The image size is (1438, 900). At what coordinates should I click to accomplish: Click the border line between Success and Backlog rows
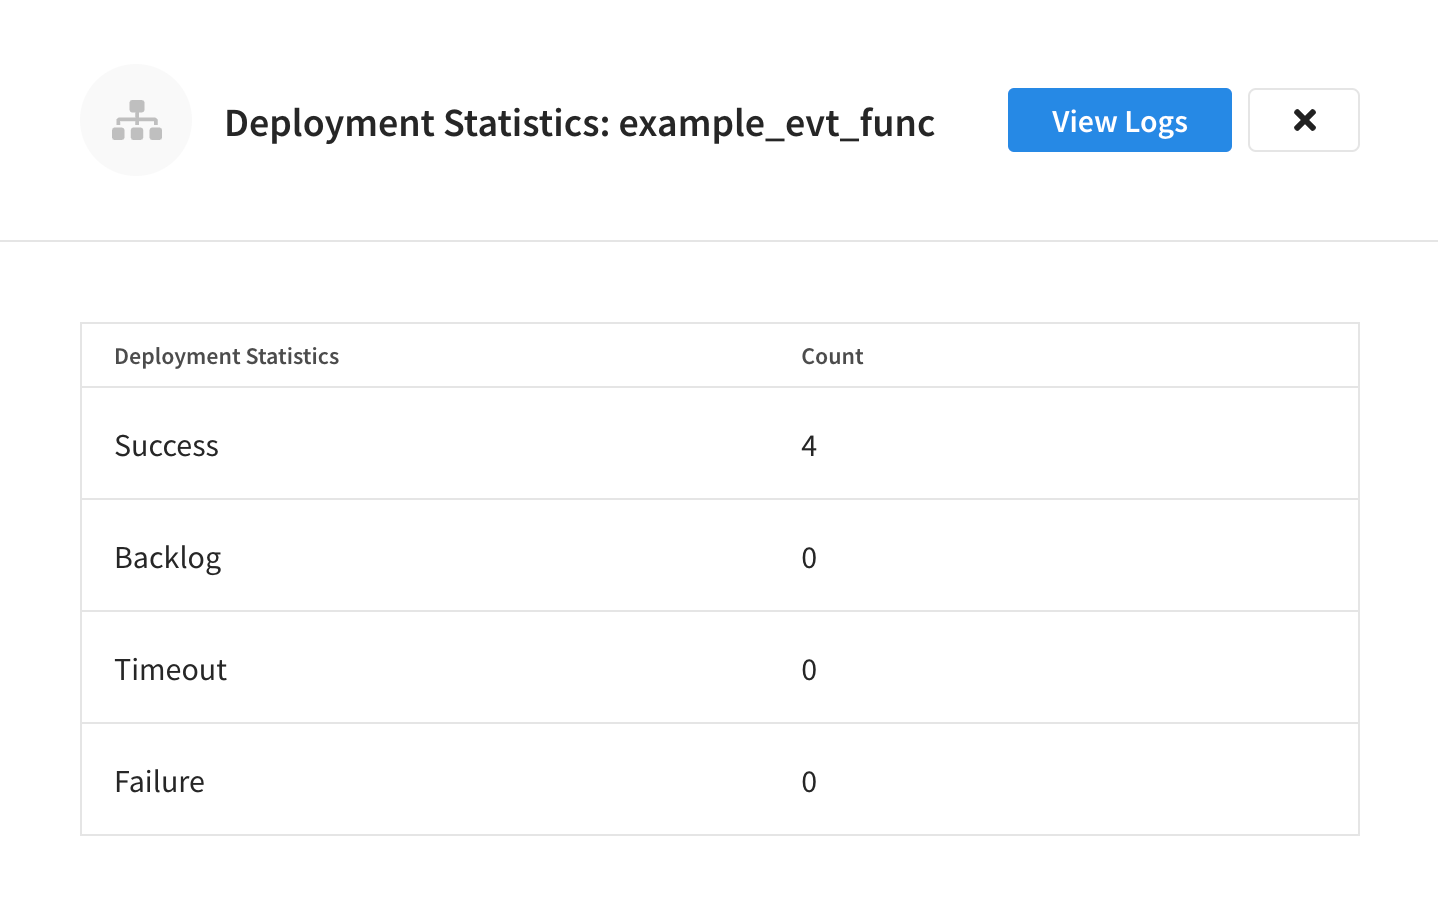[x=719, y=499]
